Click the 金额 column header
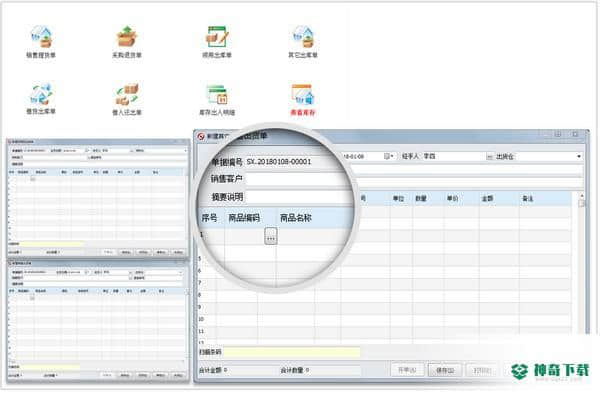 coord(487,198)
